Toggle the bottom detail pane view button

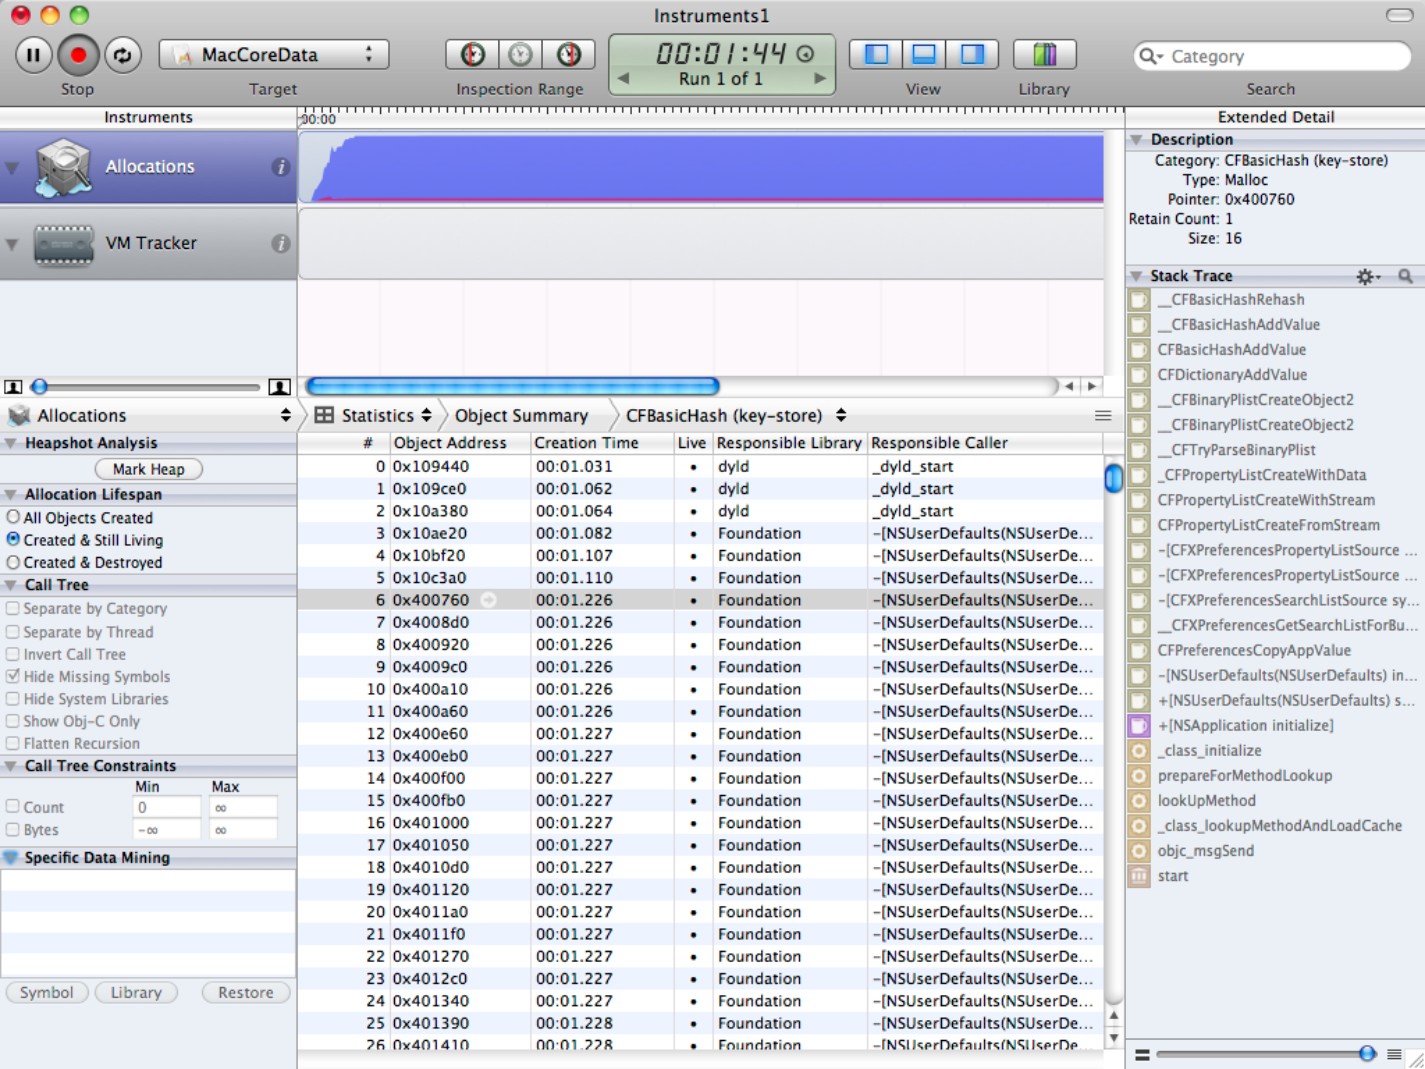point(925,54)
